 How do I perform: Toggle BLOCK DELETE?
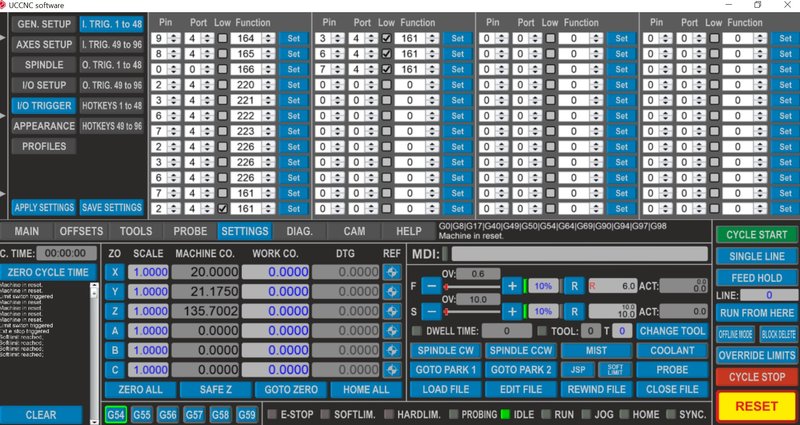coord(778,335)
